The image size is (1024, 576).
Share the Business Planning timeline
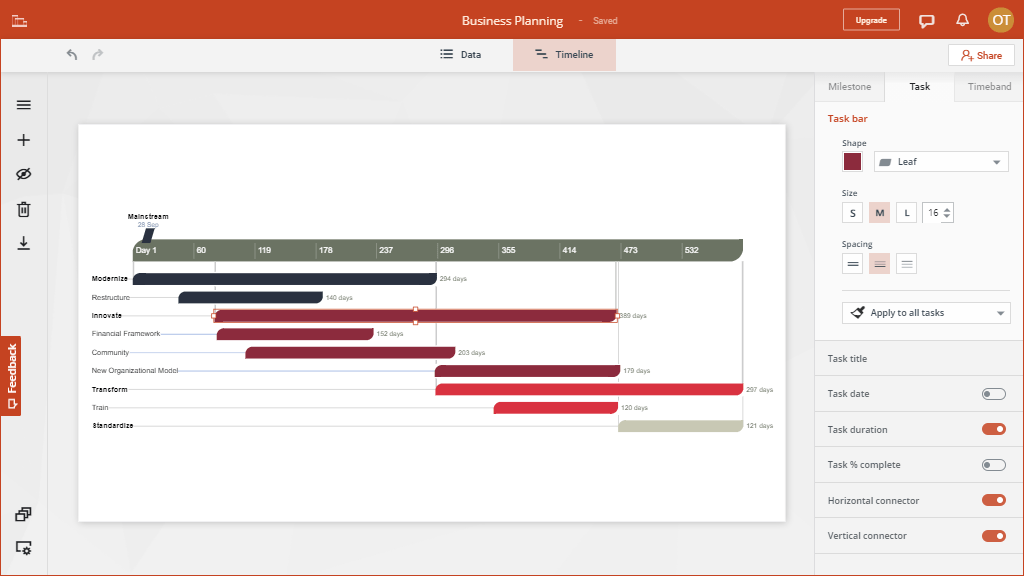coord(980,55)
